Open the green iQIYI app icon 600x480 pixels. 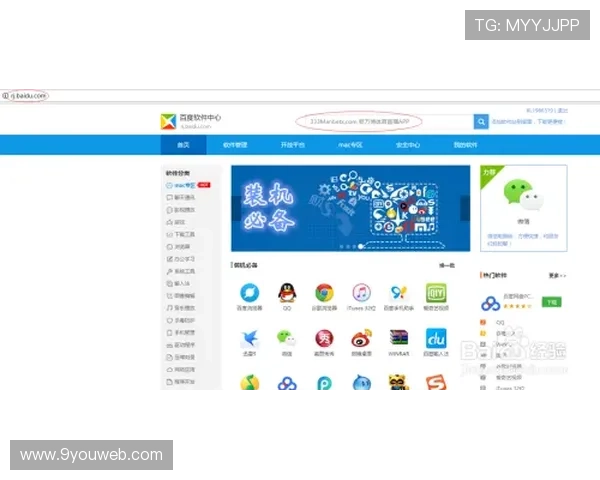[x=436, y=293]
